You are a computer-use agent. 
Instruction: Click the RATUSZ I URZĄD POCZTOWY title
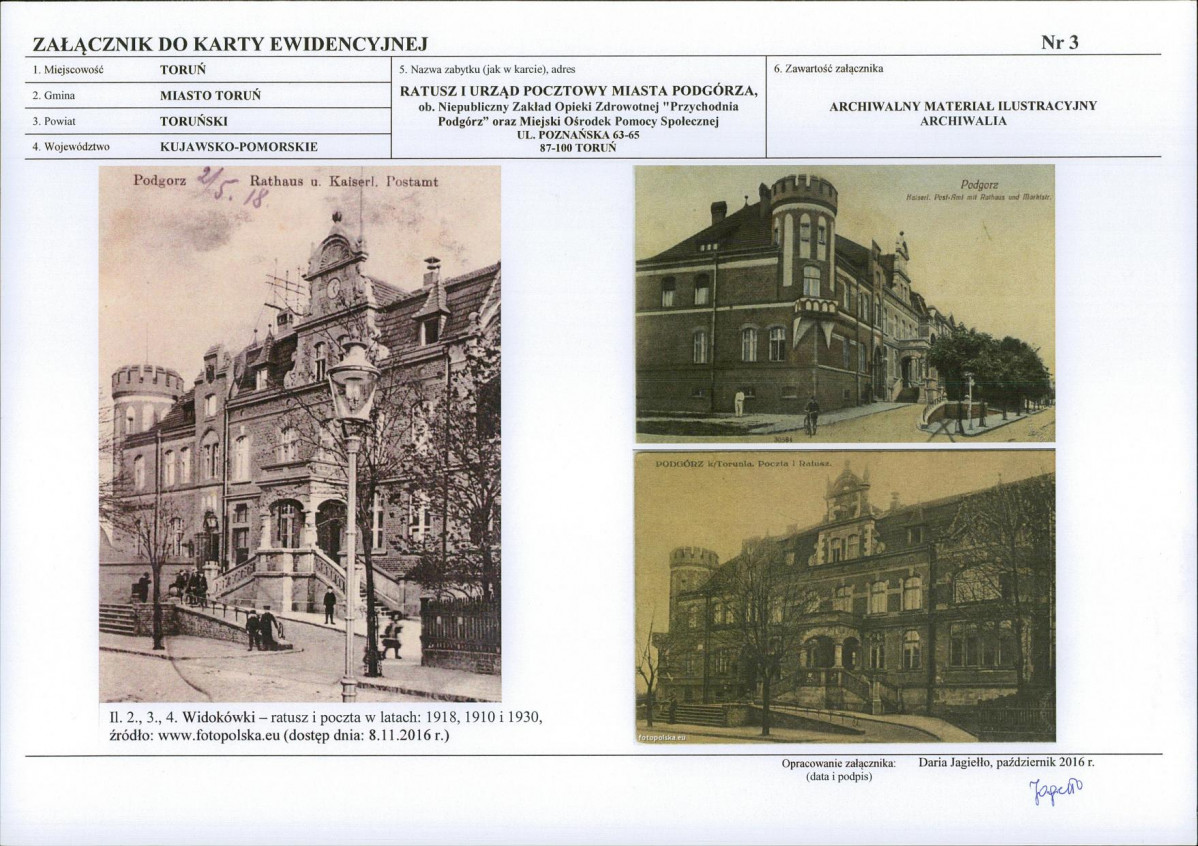pyautogui.click(x=578, y=91)
